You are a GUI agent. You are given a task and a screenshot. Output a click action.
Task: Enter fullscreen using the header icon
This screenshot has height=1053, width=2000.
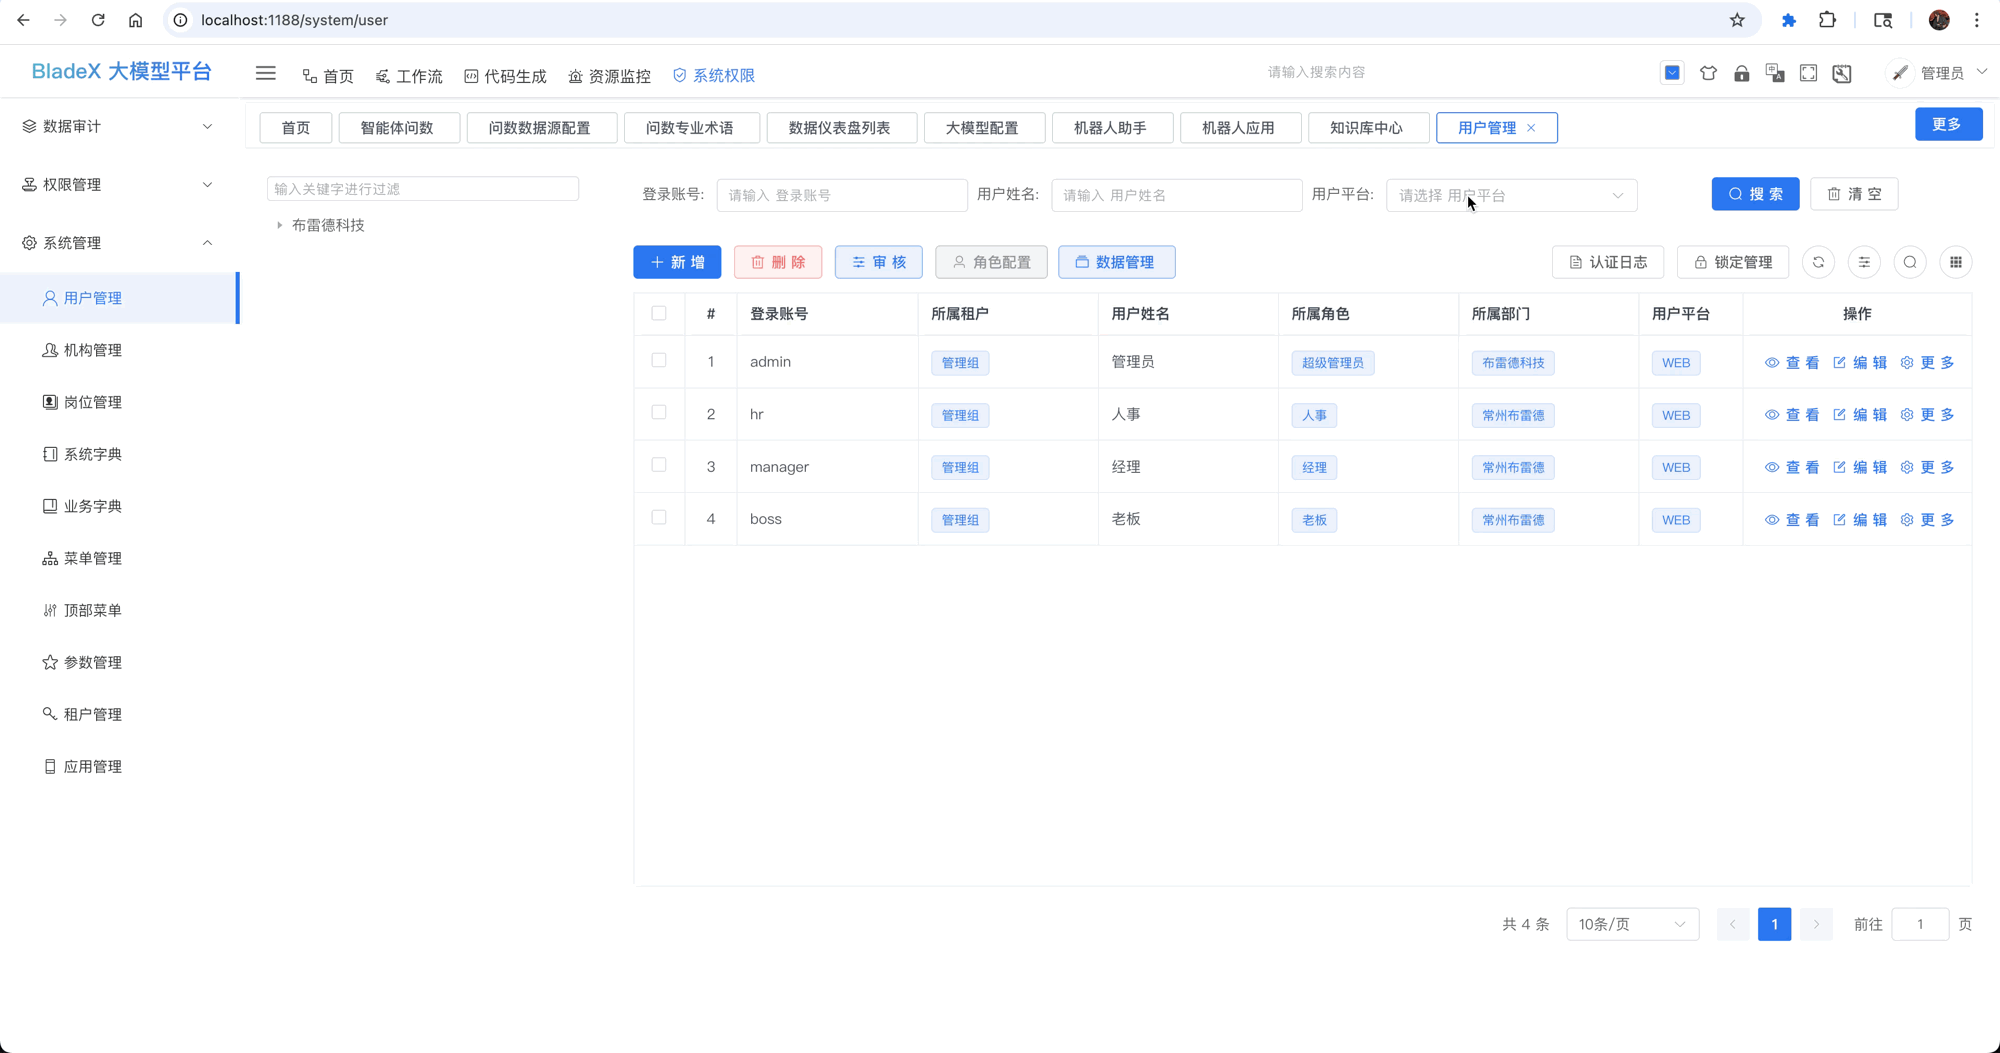pyautogui.click(x=1808, y=73)
